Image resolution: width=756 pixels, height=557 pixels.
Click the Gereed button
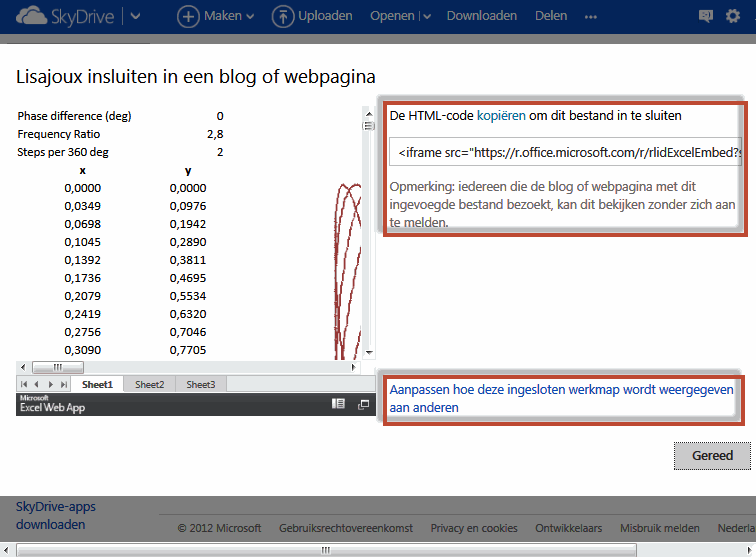click(712, 456)
